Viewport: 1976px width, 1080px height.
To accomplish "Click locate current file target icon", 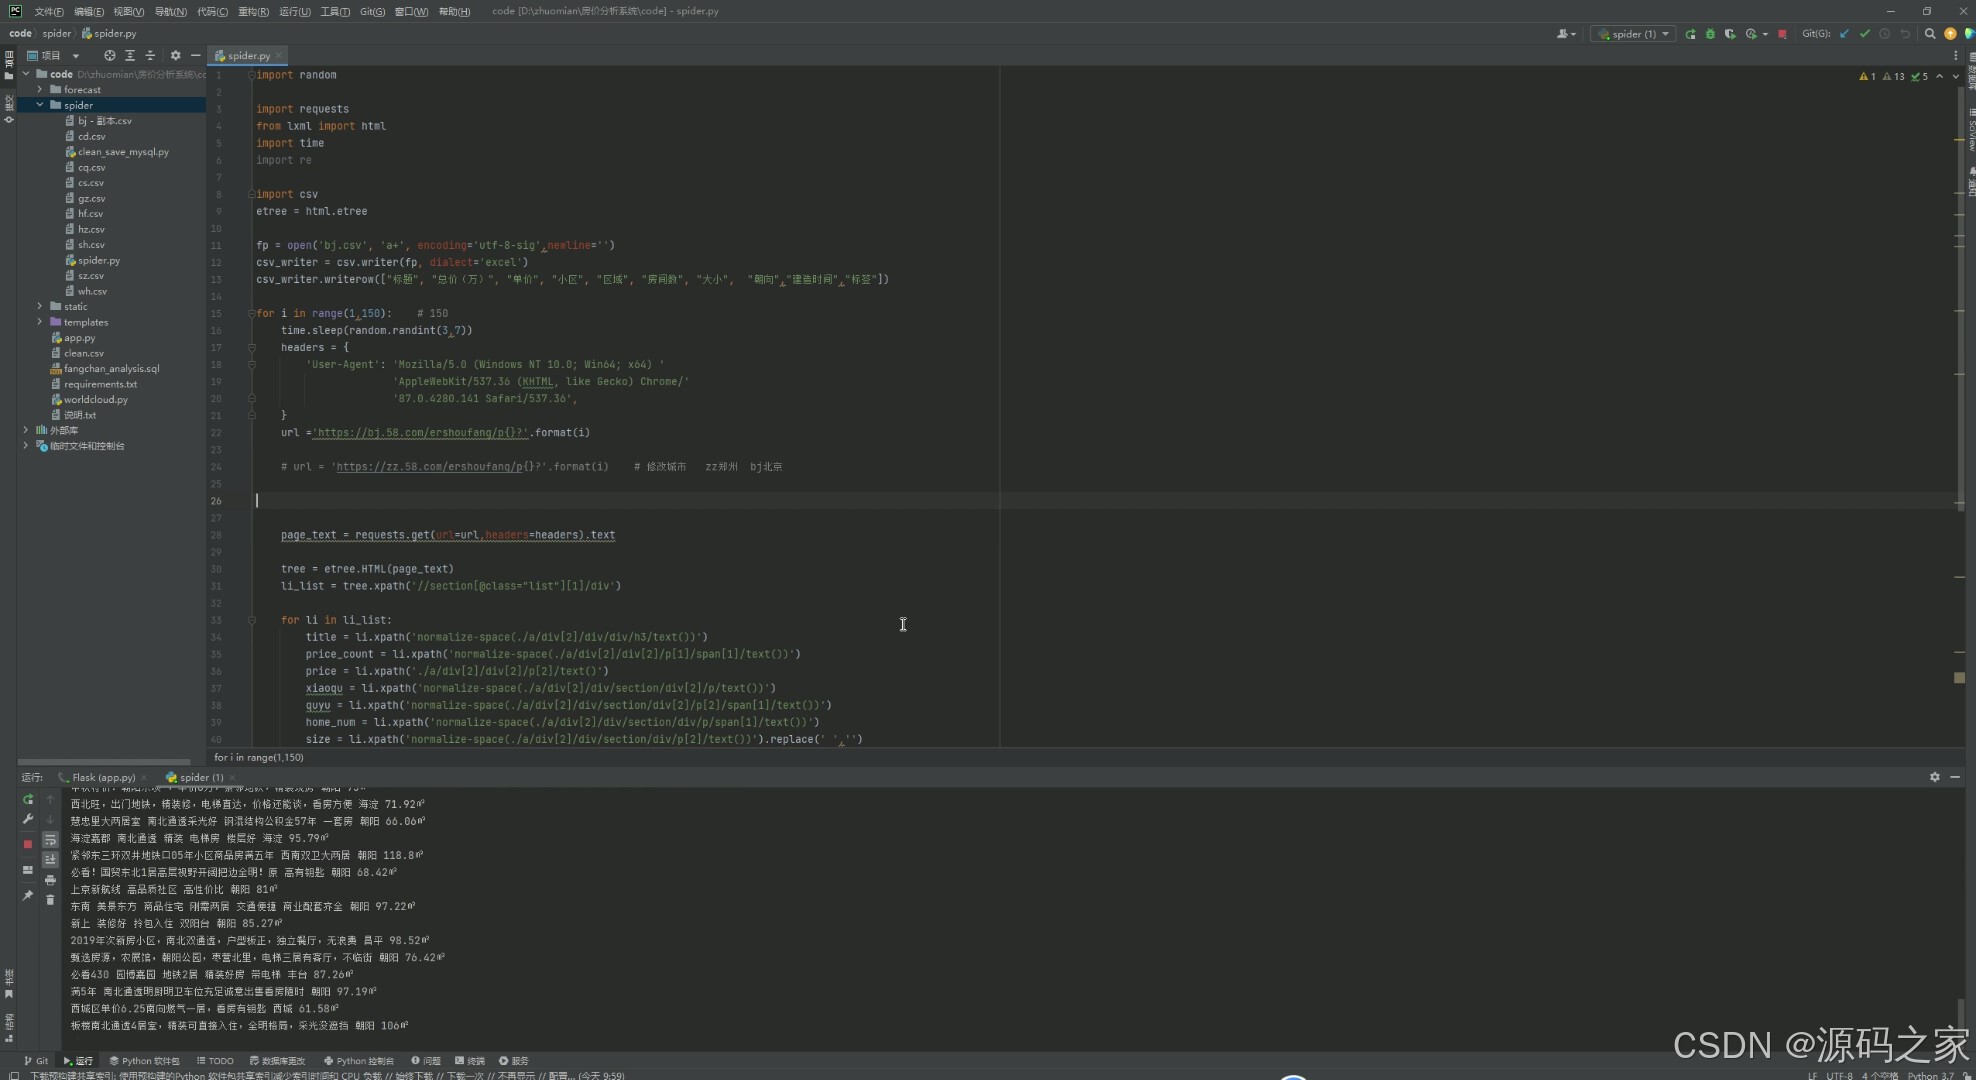I will (109, 56).
